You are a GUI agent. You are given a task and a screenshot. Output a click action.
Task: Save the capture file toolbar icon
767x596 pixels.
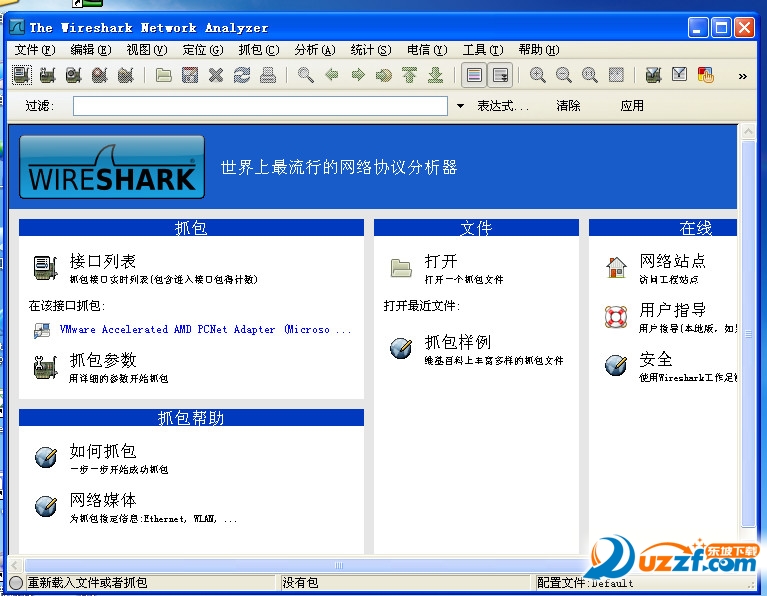190,75
